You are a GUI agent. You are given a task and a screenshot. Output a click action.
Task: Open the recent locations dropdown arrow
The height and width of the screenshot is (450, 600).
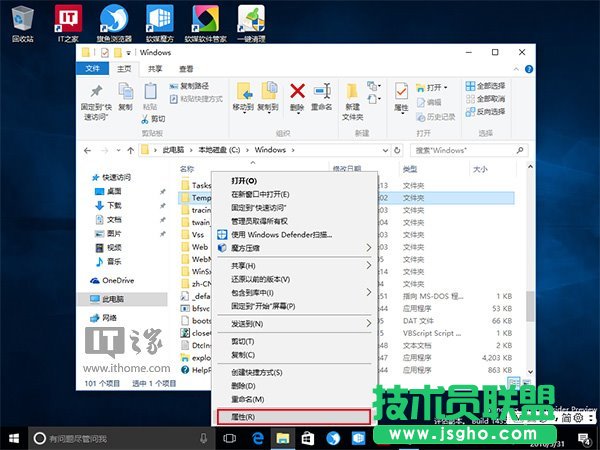tap(118, 150)
